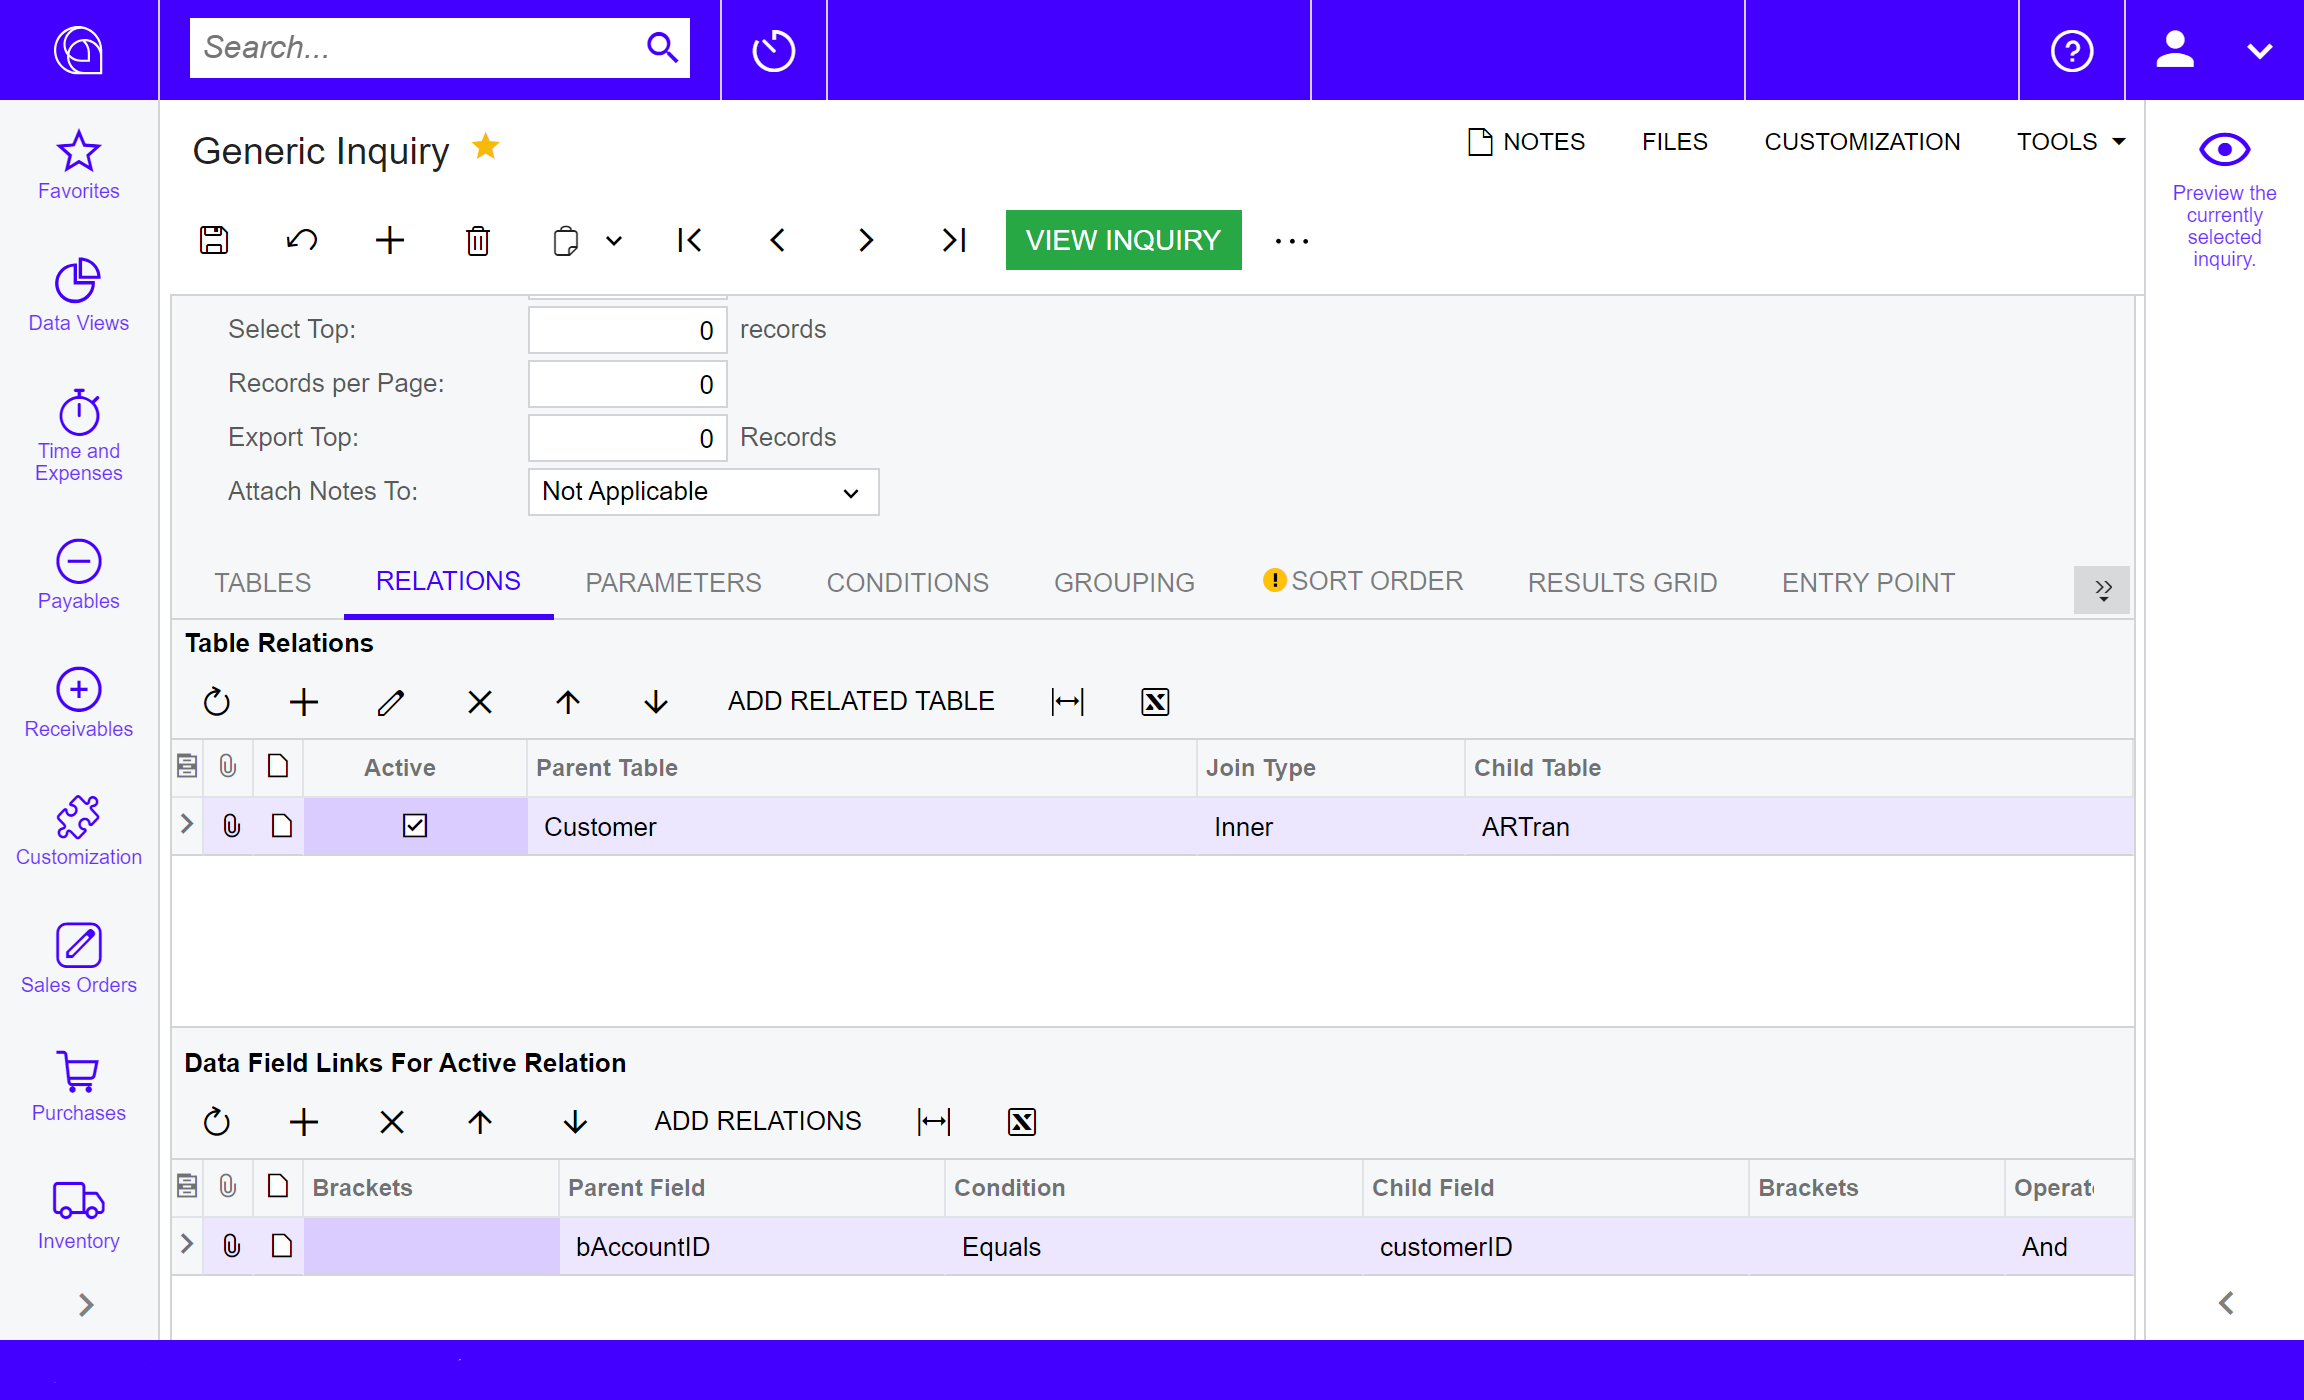Expand the Customer relation row details
Viewport: 2304px width, 1400px height.
pos(186,825)
